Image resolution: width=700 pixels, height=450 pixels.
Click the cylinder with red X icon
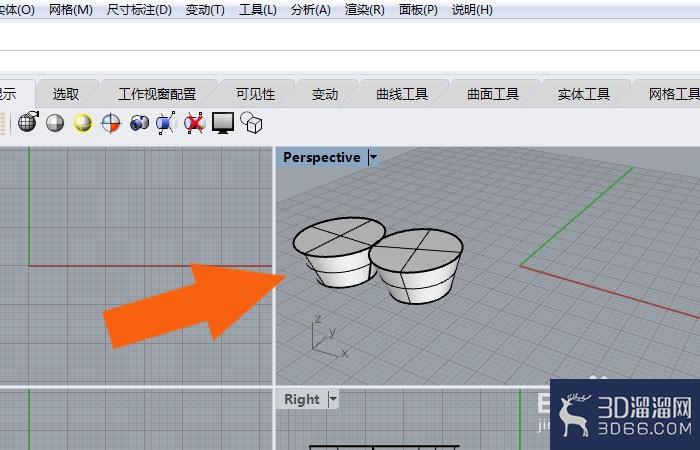(194, 123)
